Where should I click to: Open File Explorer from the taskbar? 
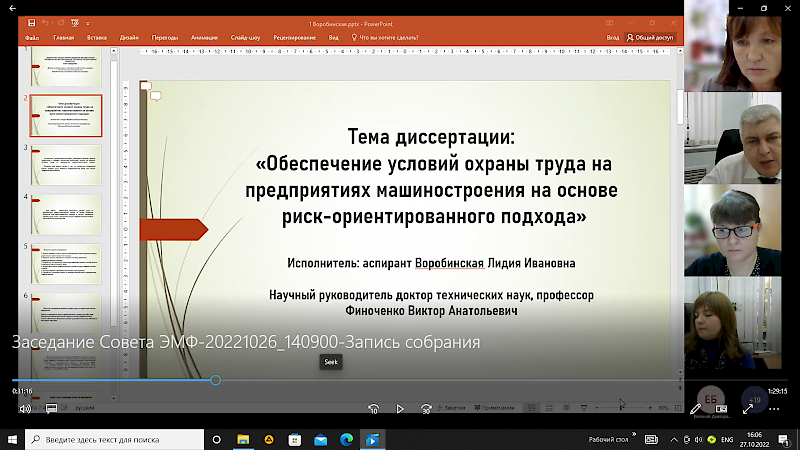coord(243,438)
